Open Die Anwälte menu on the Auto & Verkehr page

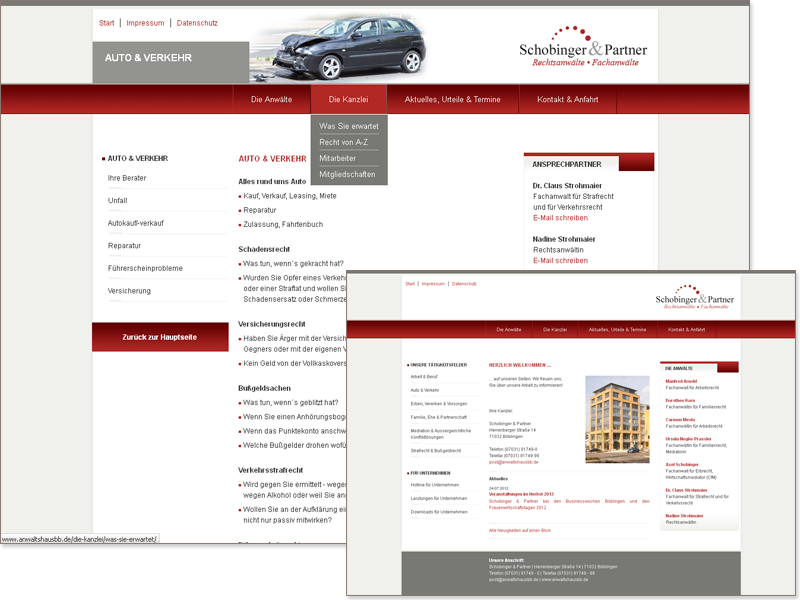pos(271,99)
